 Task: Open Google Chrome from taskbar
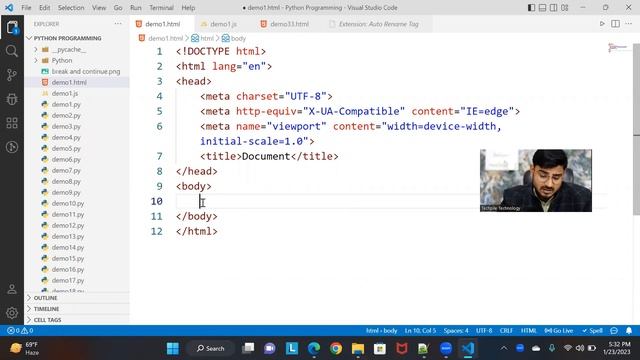[x=336, y=349]
